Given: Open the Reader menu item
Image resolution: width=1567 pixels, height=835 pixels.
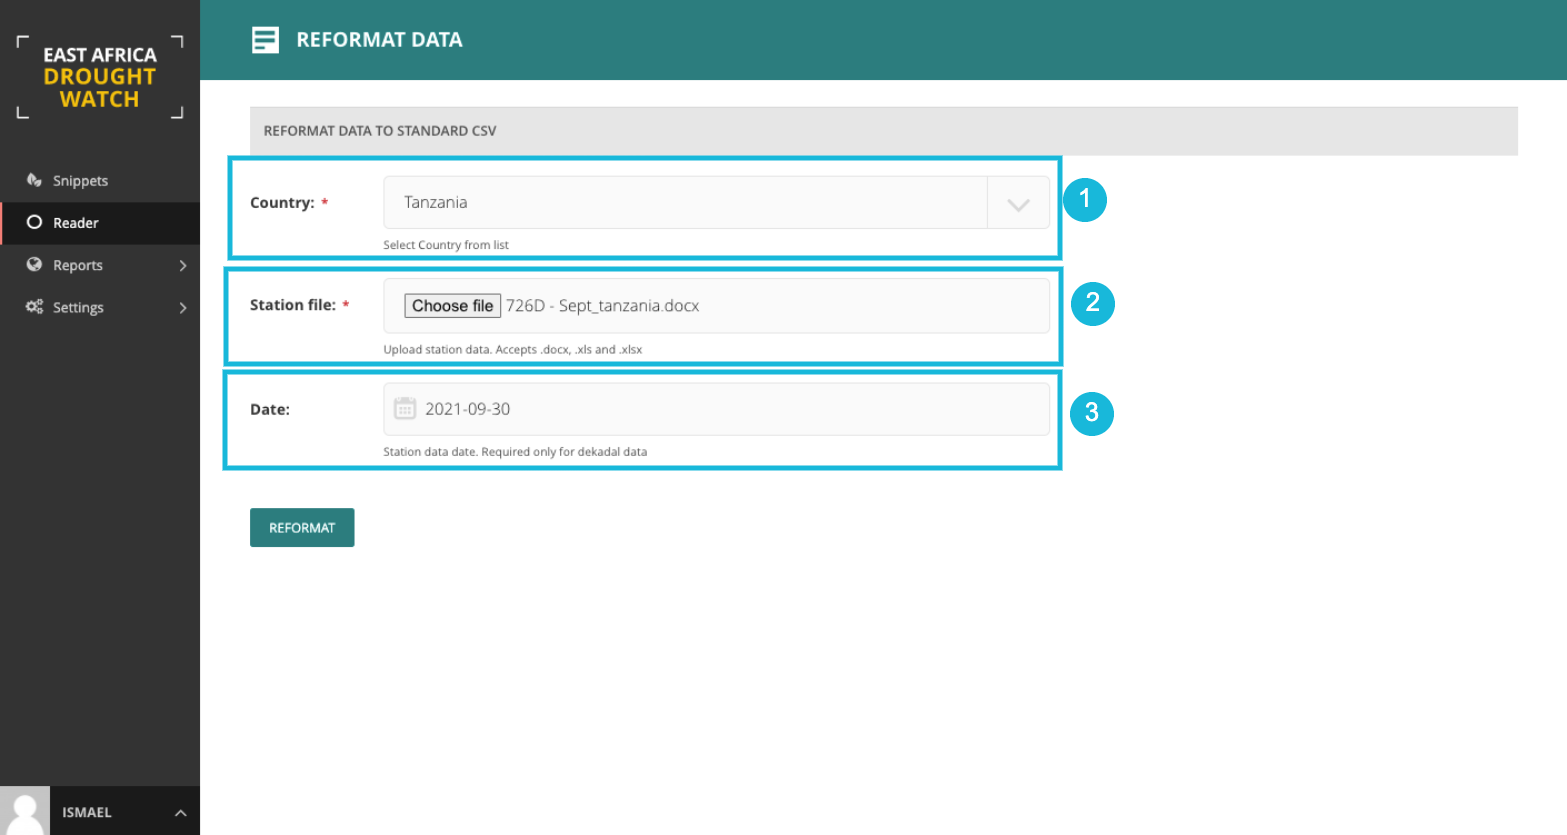Looking at the screenshot, I should [x=100, y=222].
